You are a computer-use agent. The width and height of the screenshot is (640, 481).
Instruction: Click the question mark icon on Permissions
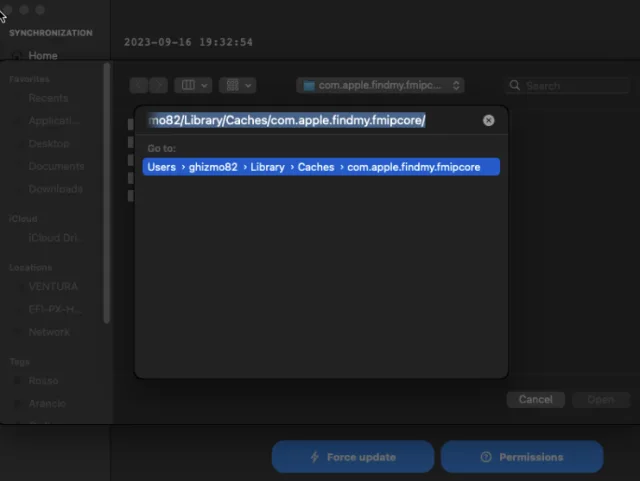tap(486, 457)
